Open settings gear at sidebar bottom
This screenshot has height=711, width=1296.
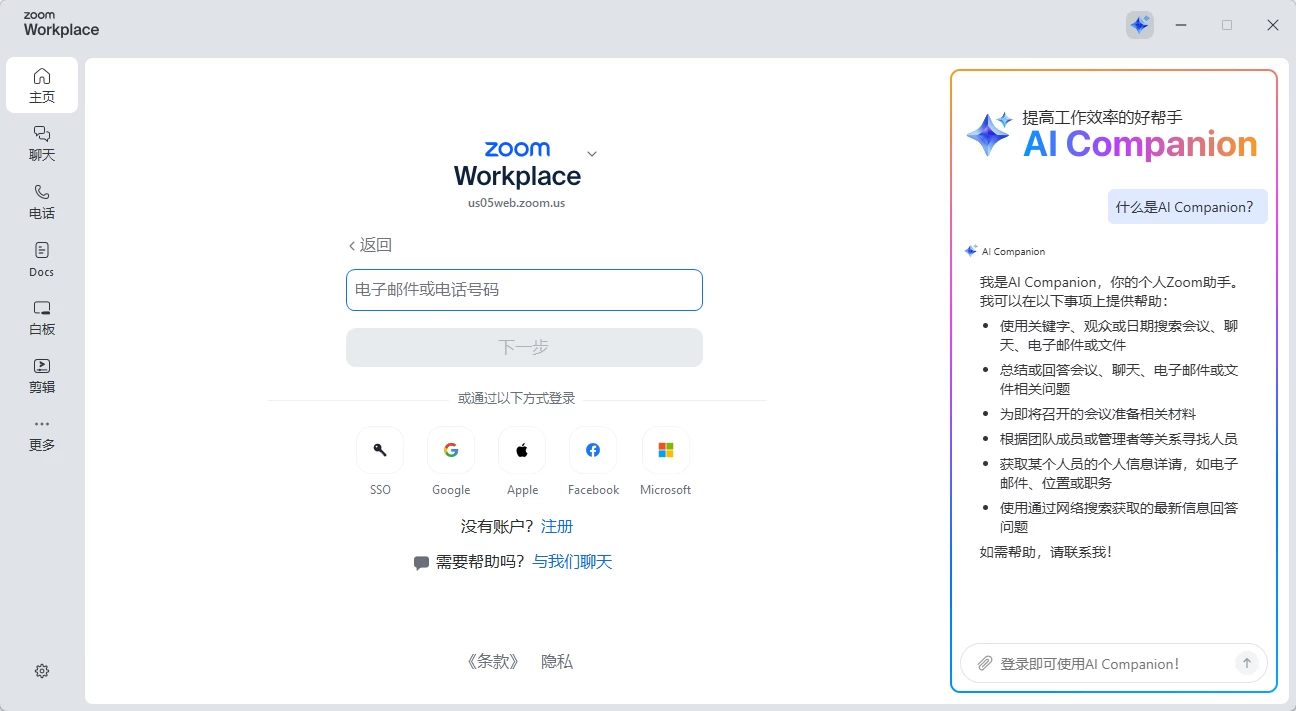42,671
